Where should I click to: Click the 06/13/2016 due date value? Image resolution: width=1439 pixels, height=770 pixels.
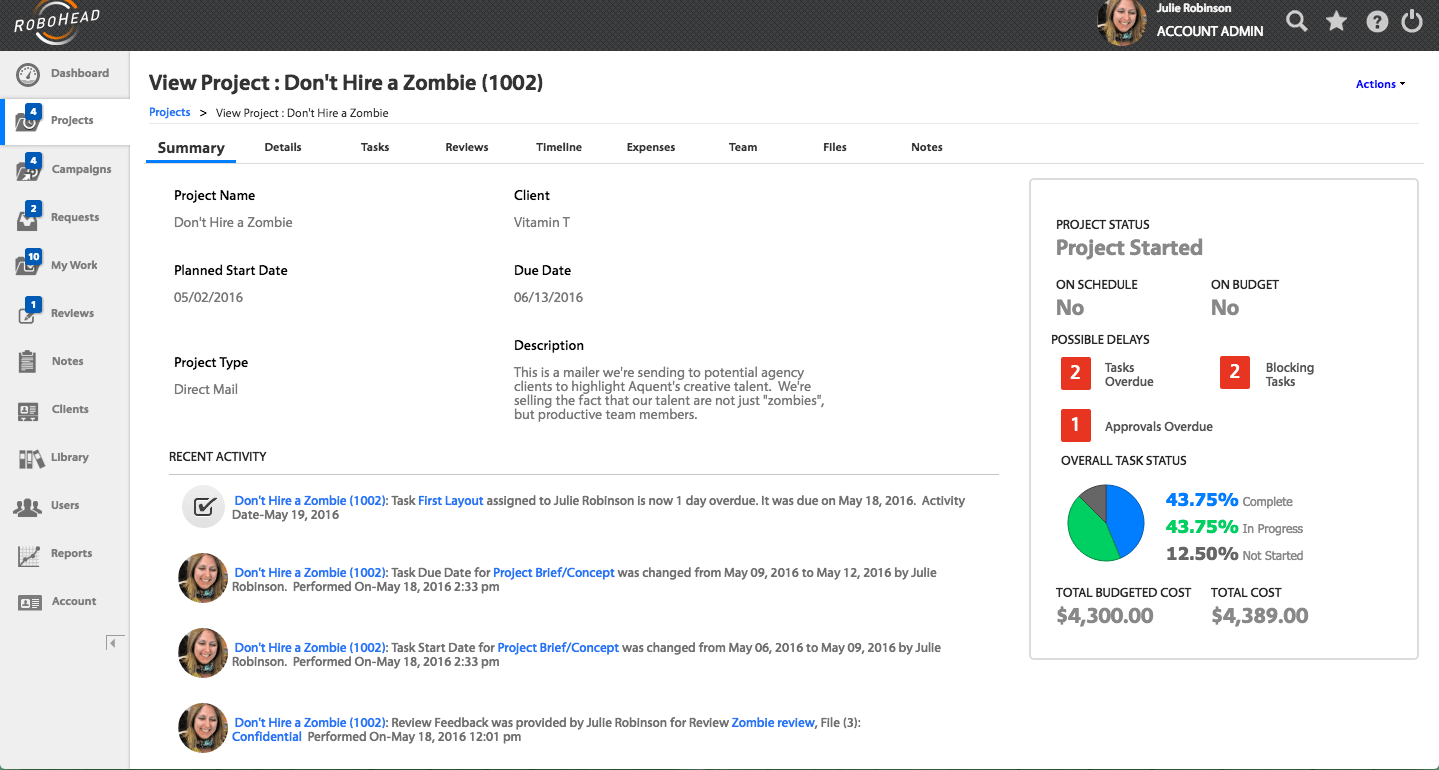(x=548, y=297)
